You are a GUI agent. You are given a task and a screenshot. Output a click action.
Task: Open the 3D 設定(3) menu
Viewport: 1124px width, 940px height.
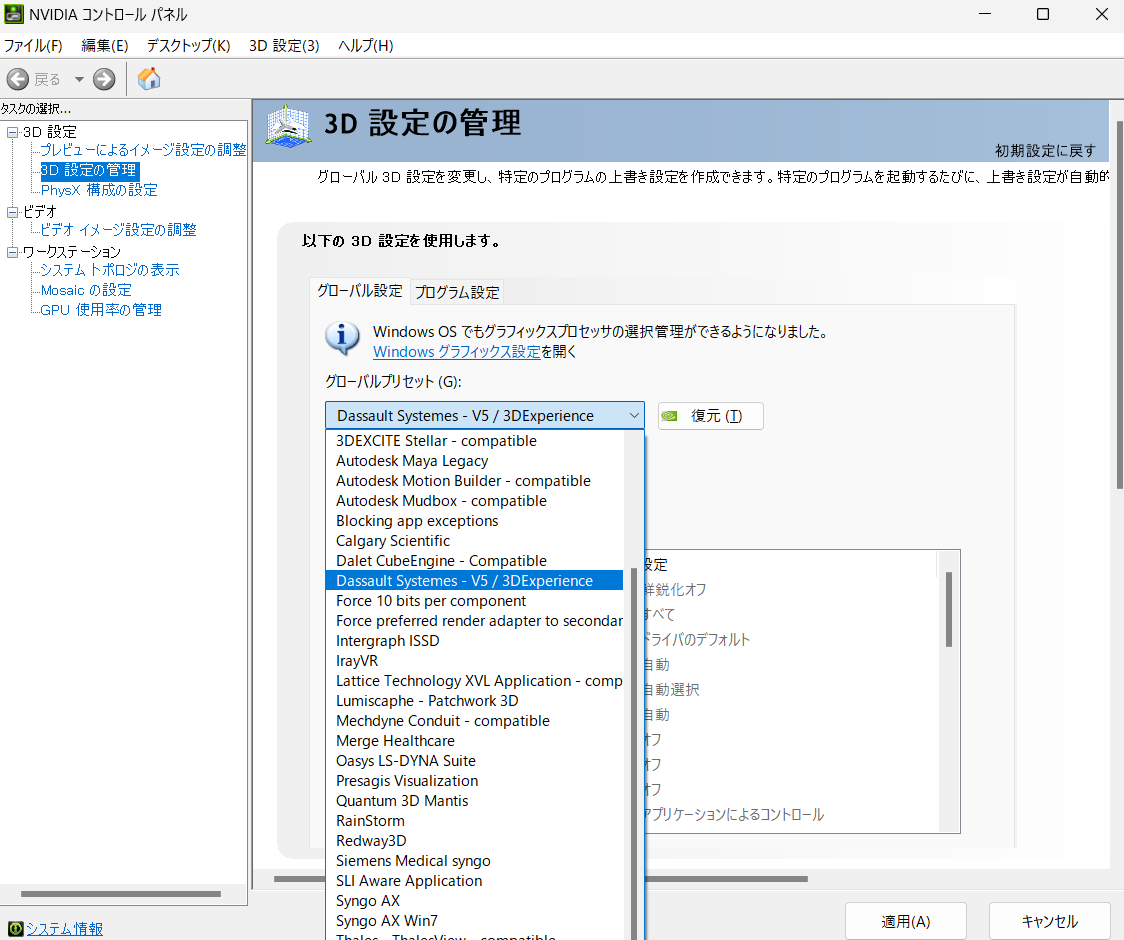[284, 46]
